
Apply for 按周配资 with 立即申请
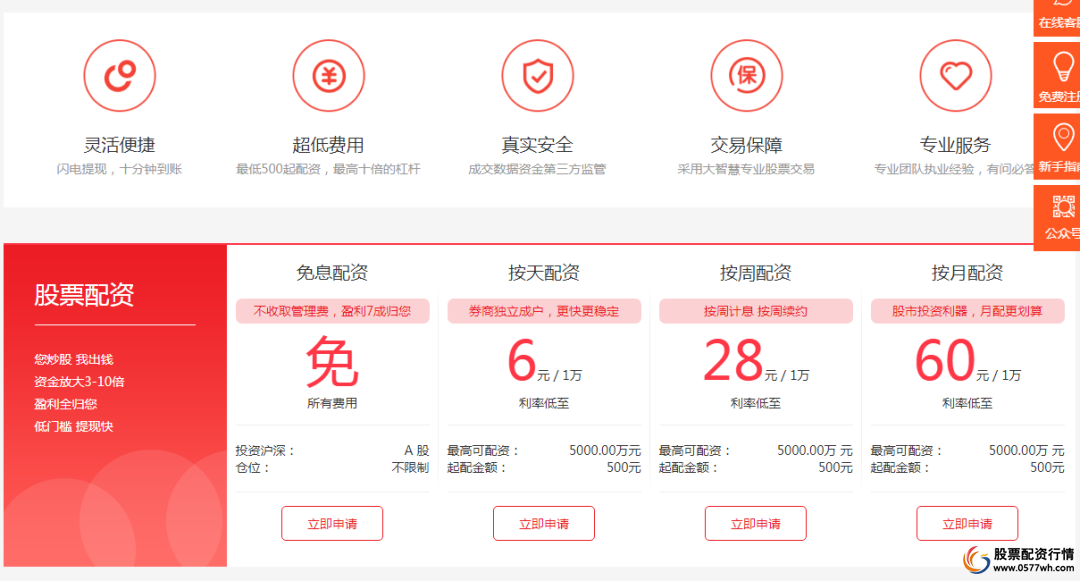click(756, 524)
